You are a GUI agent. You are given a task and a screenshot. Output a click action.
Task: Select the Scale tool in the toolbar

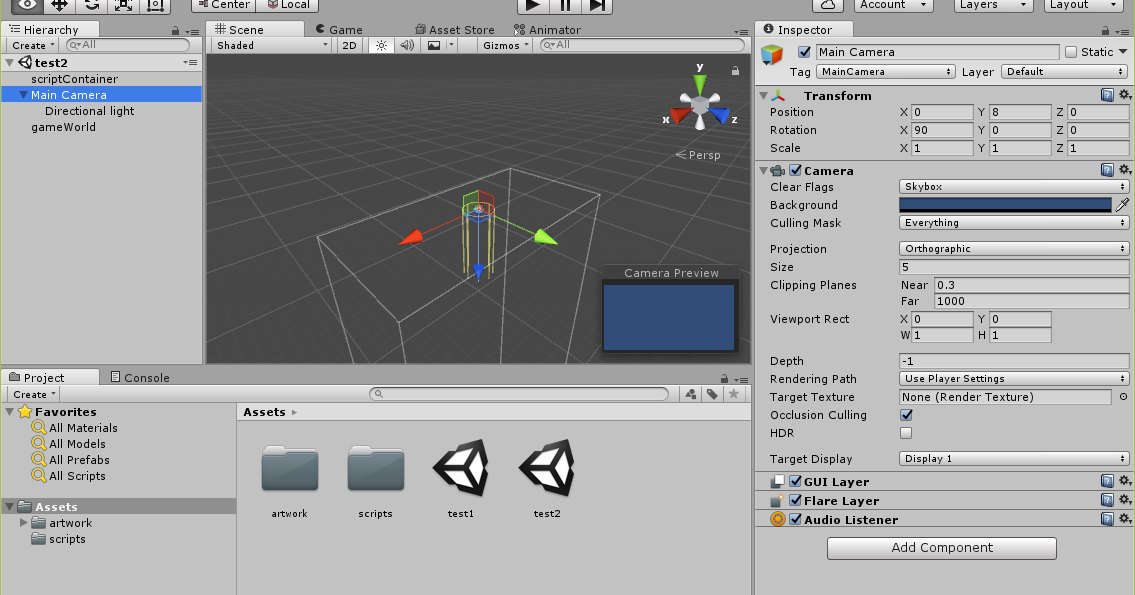pyautogui.click(x=122, y=6)
